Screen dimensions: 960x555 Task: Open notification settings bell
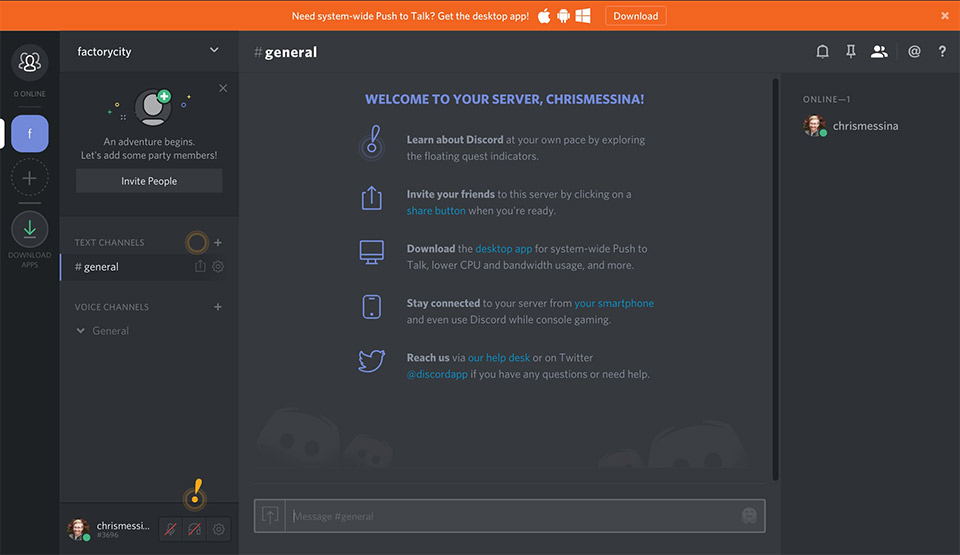click(822, 51)
